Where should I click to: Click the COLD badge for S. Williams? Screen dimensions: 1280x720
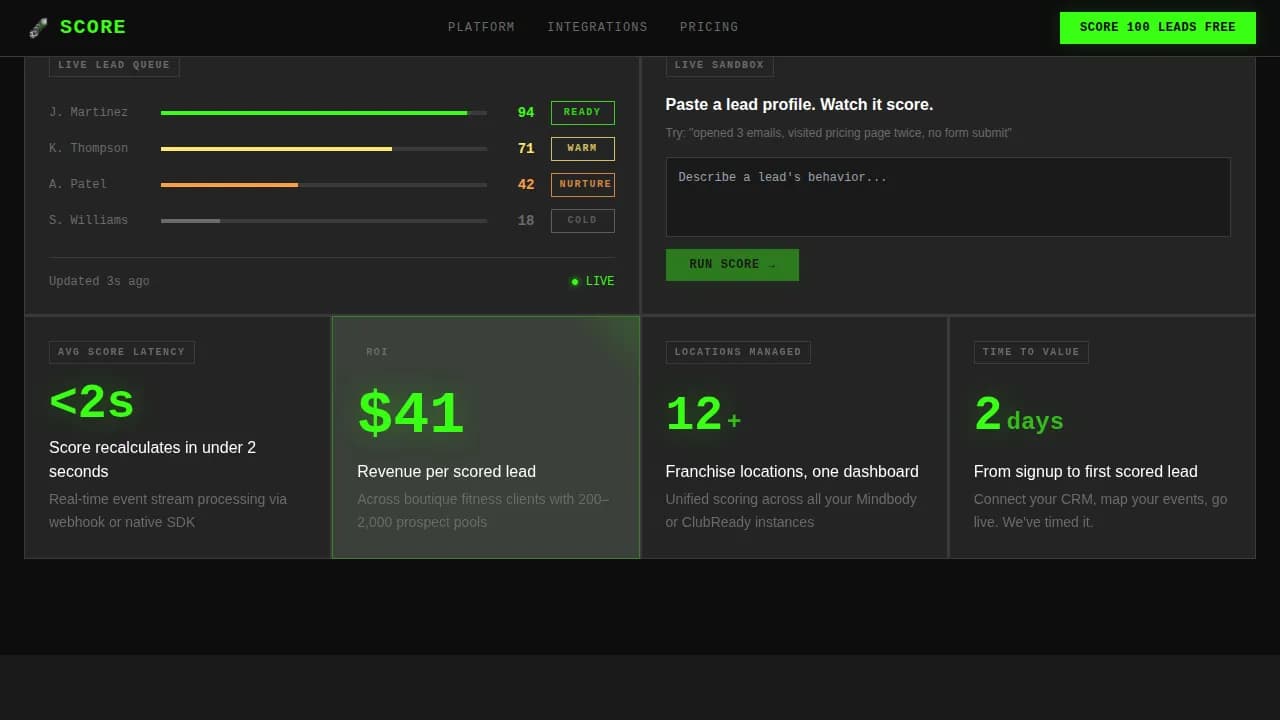click(582, 221)
